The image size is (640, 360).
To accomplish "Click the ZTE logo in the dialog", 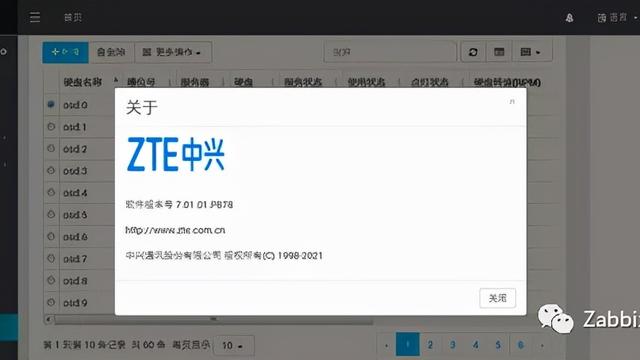I will click(x=176, y=154).
